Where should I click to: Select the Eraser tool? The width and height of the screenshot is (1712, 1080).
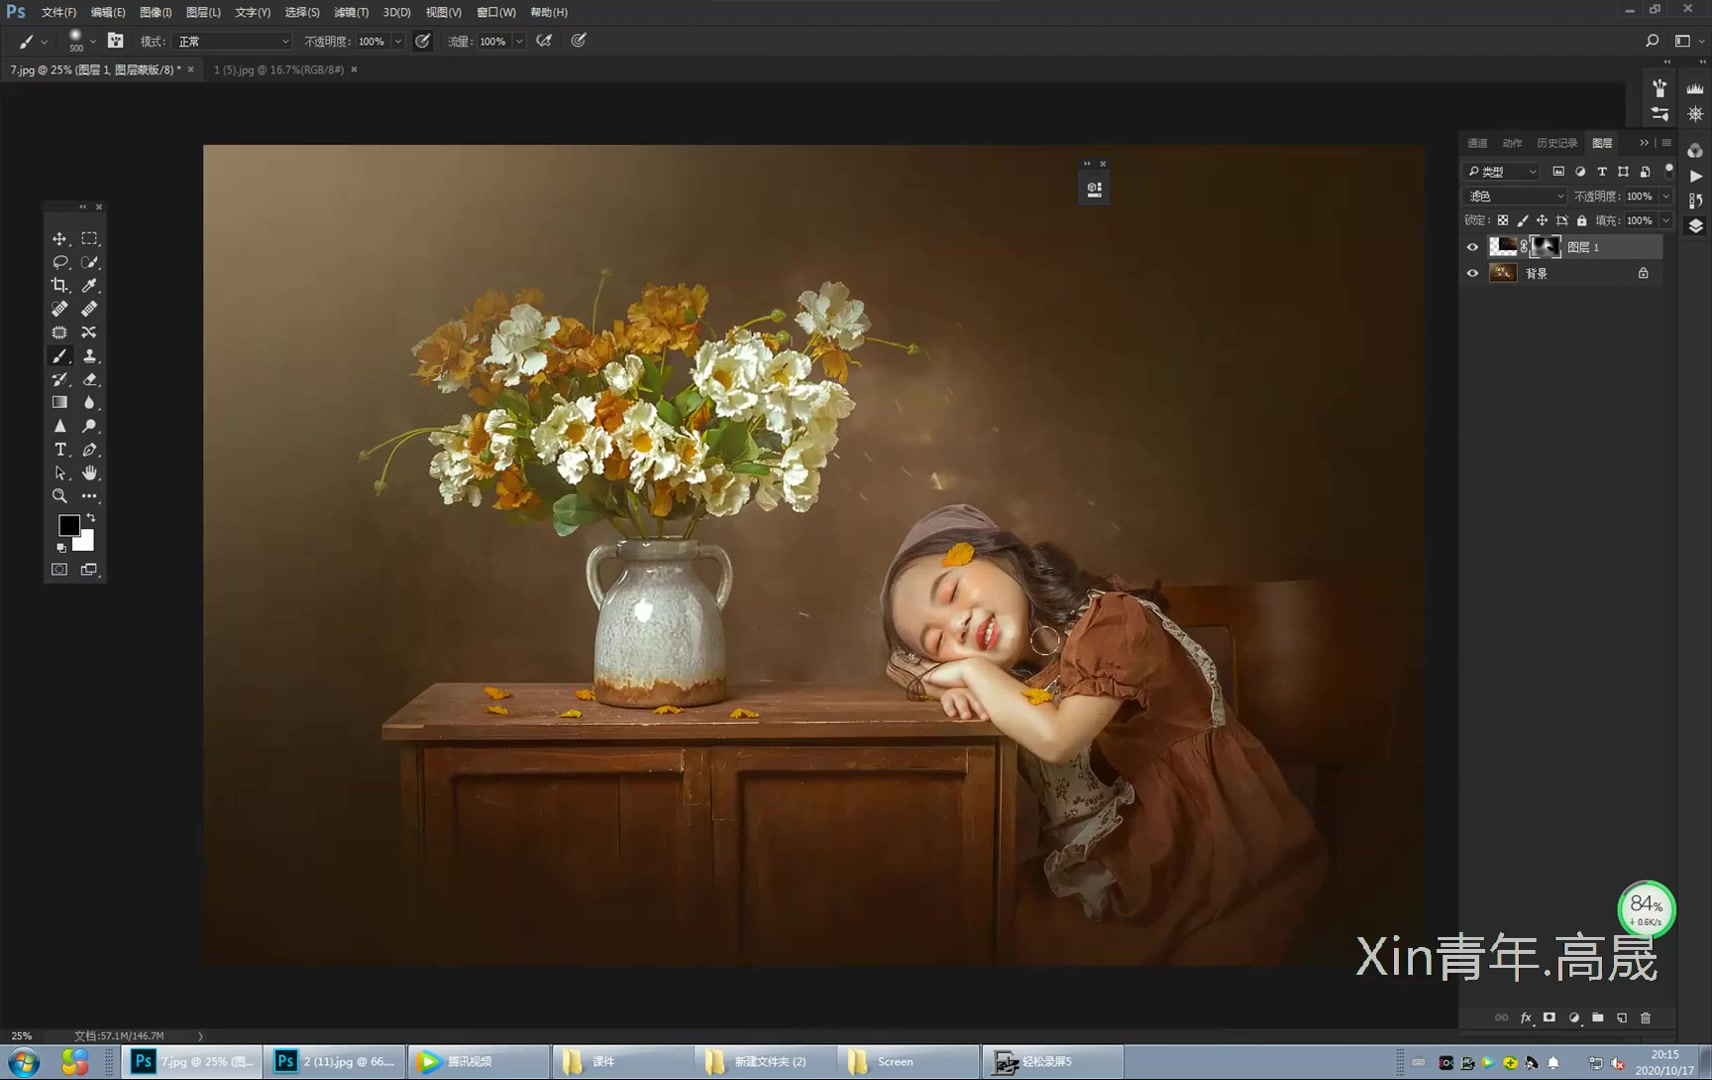tap(90, 379)
